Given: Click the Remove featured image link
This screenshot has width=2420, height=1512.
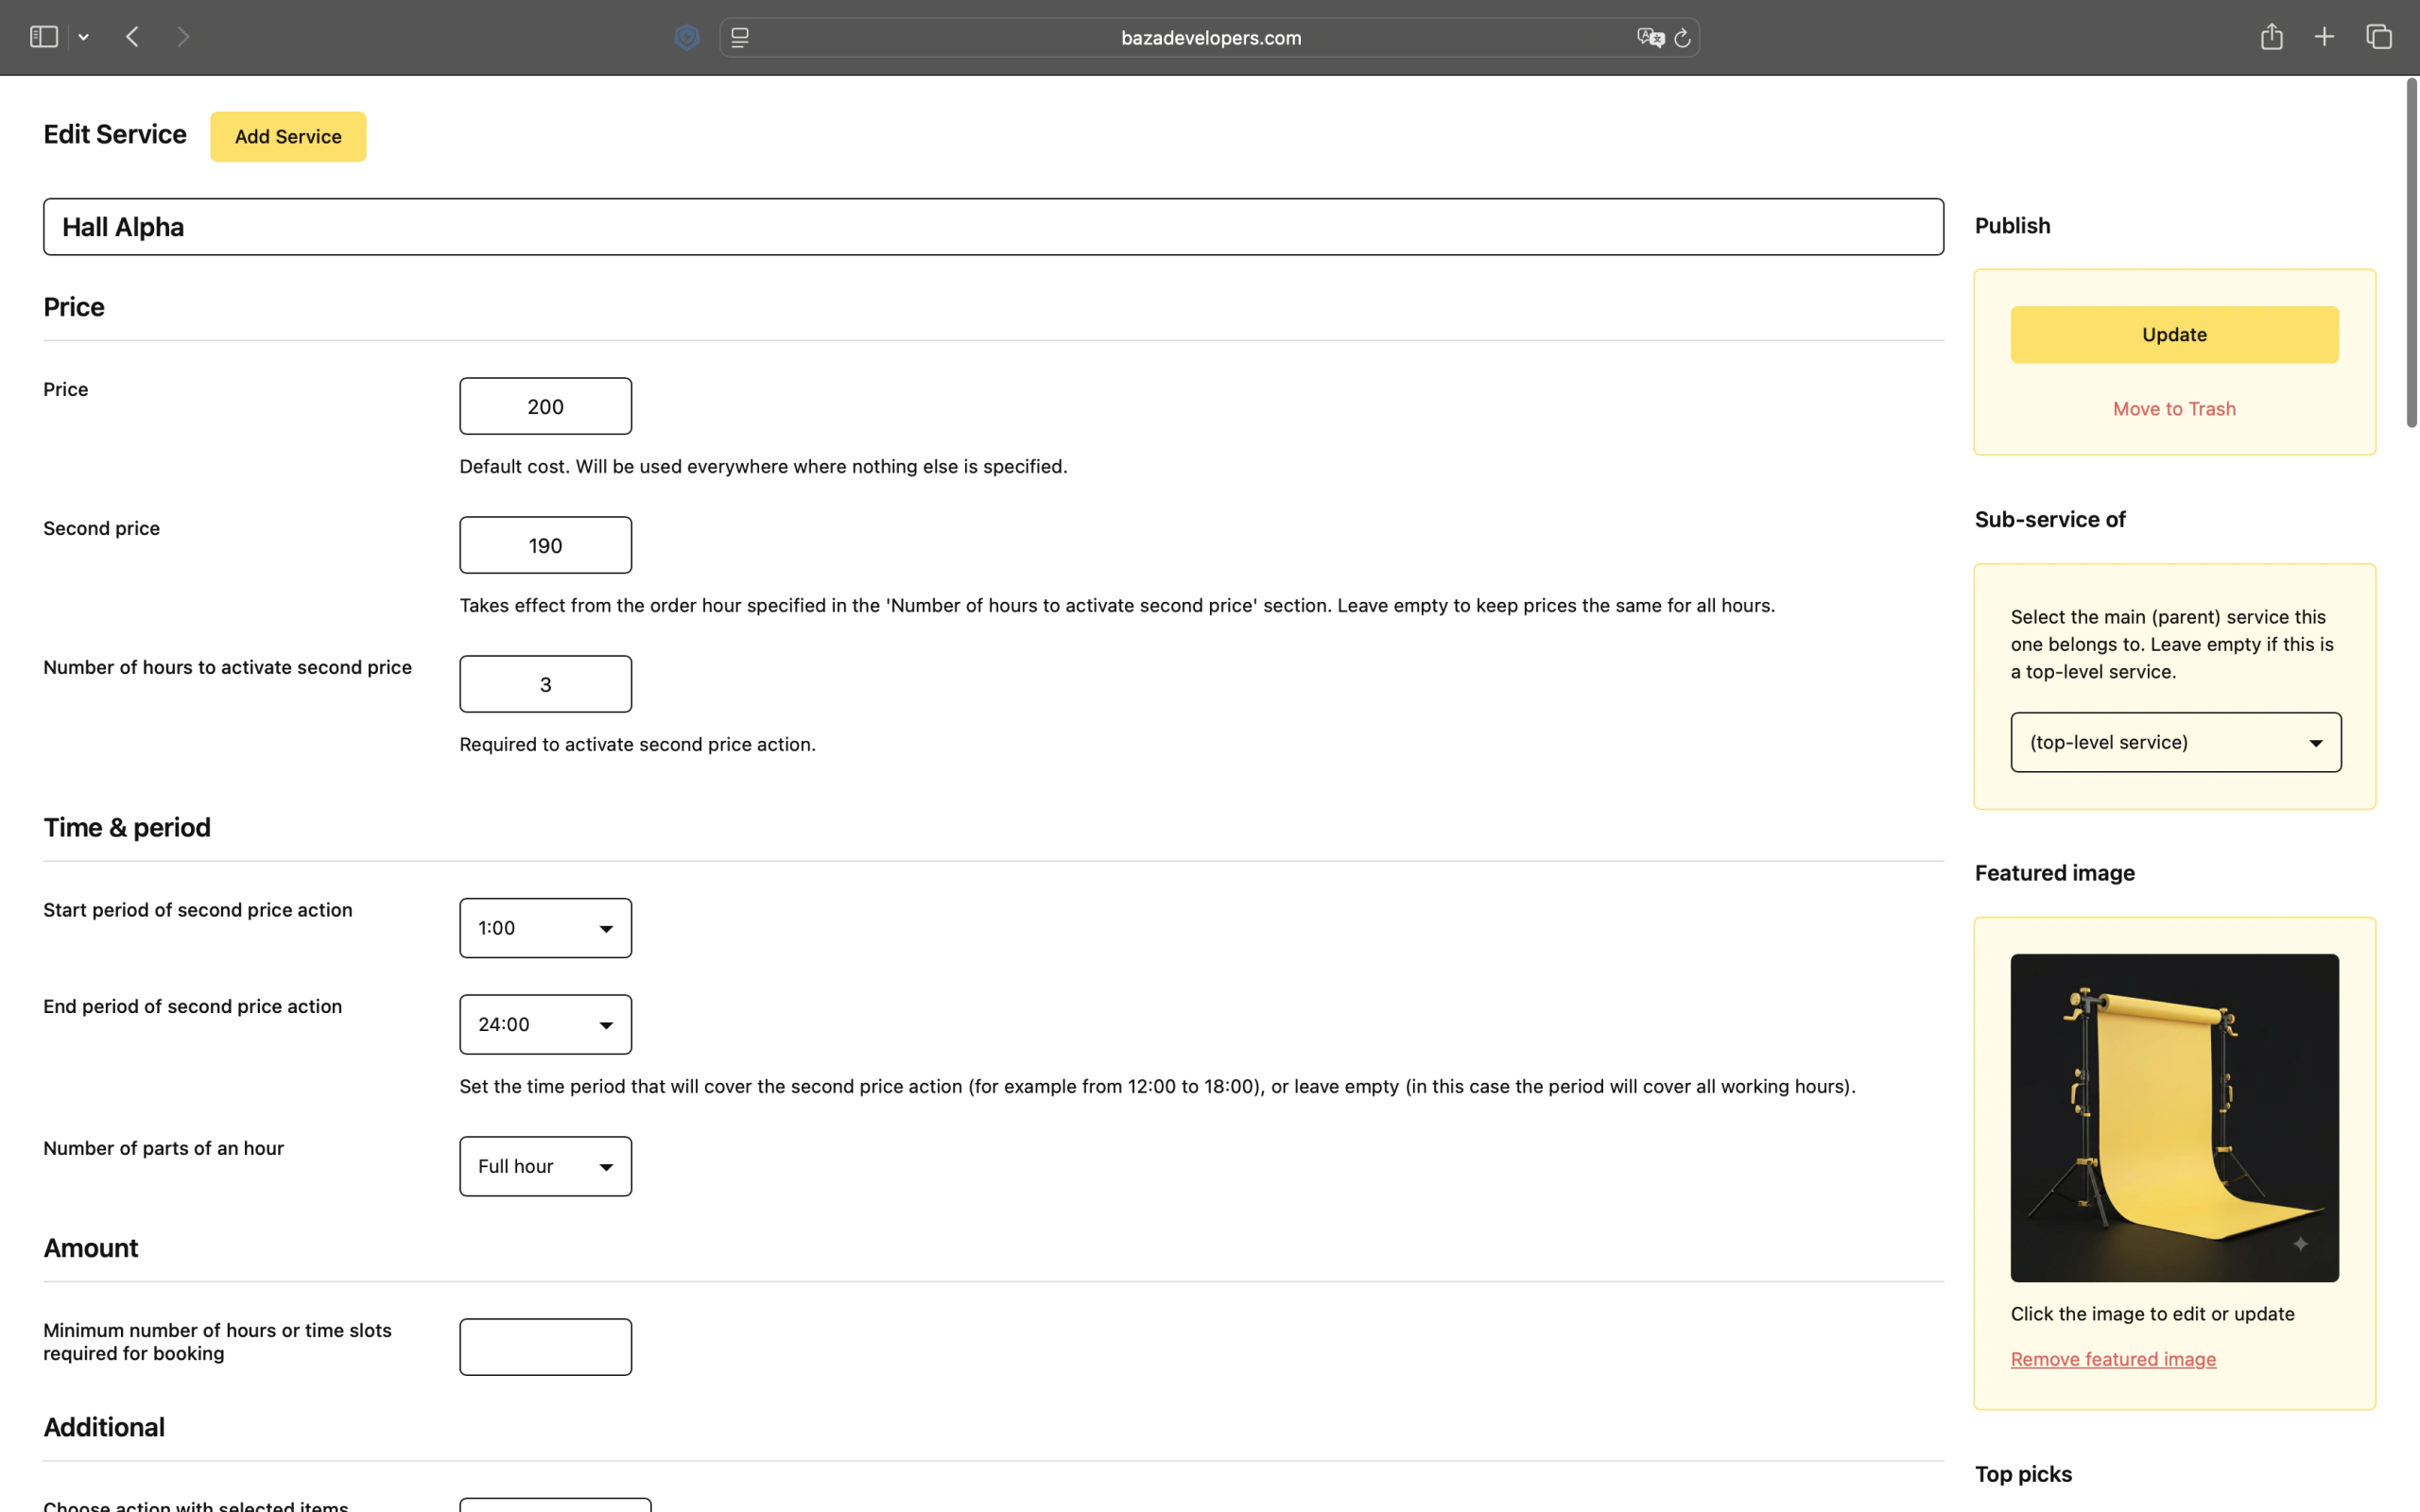Looking at the screenshot, I should [2113, 1359].
